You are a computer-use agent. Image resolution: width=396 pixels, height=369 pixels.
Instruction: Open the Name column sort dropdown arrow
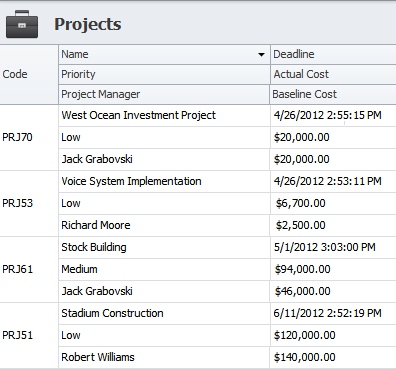(262, 55)
